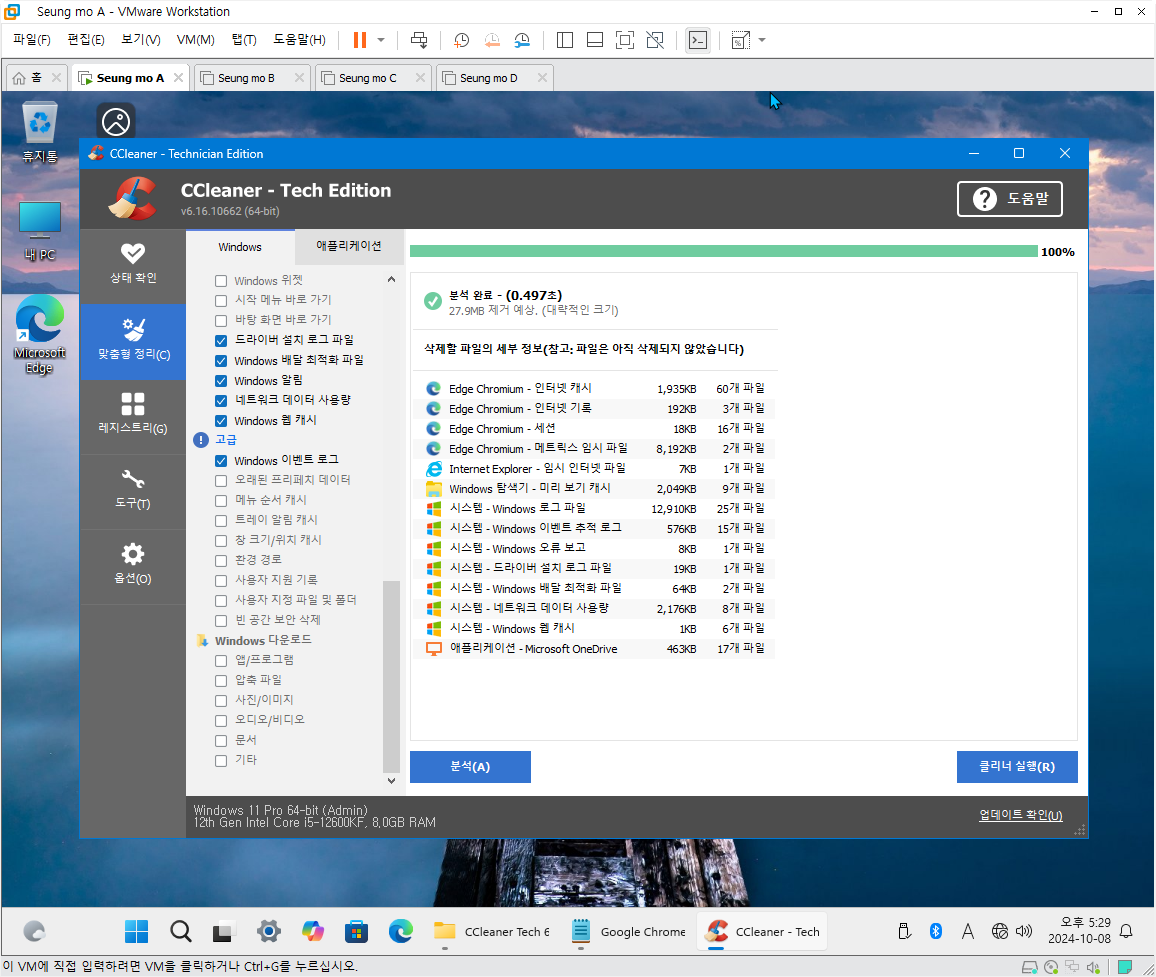Click the cleaner list vertical scrollbar thumb
The width and height of the screenshot is (1156, 977).
391,675
